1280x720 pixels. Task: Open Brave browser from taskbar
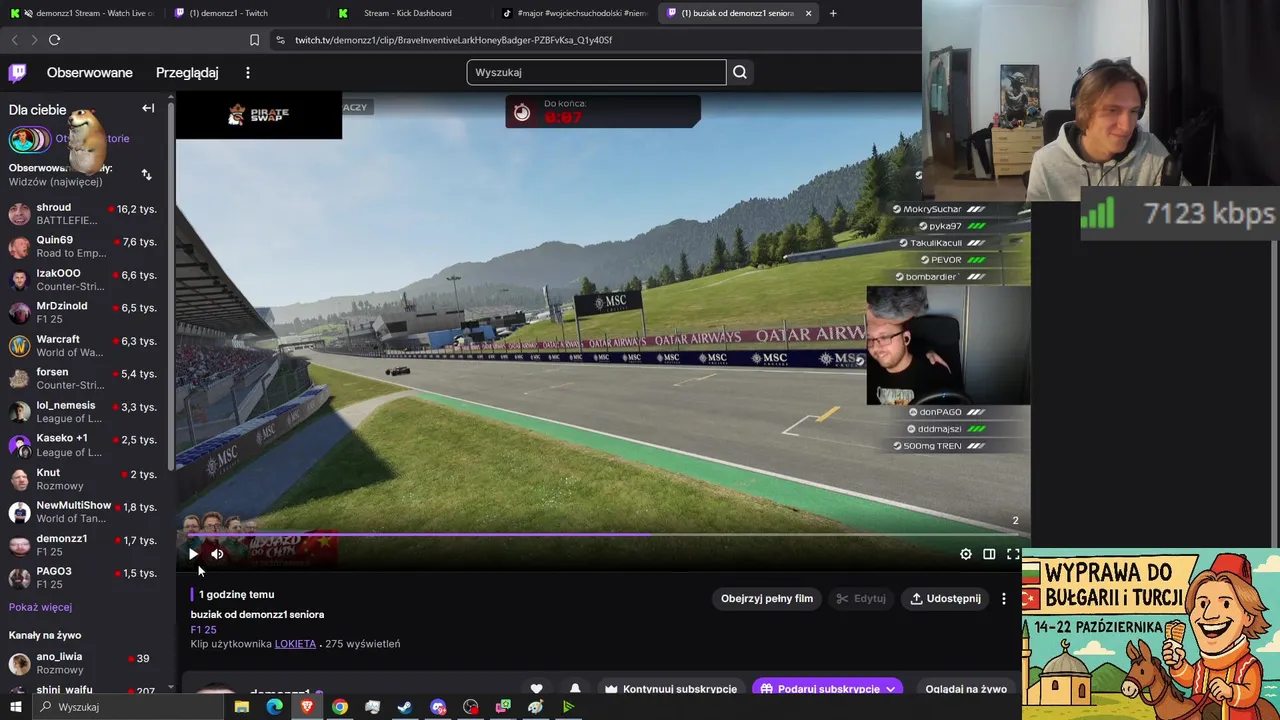(307, 707)
